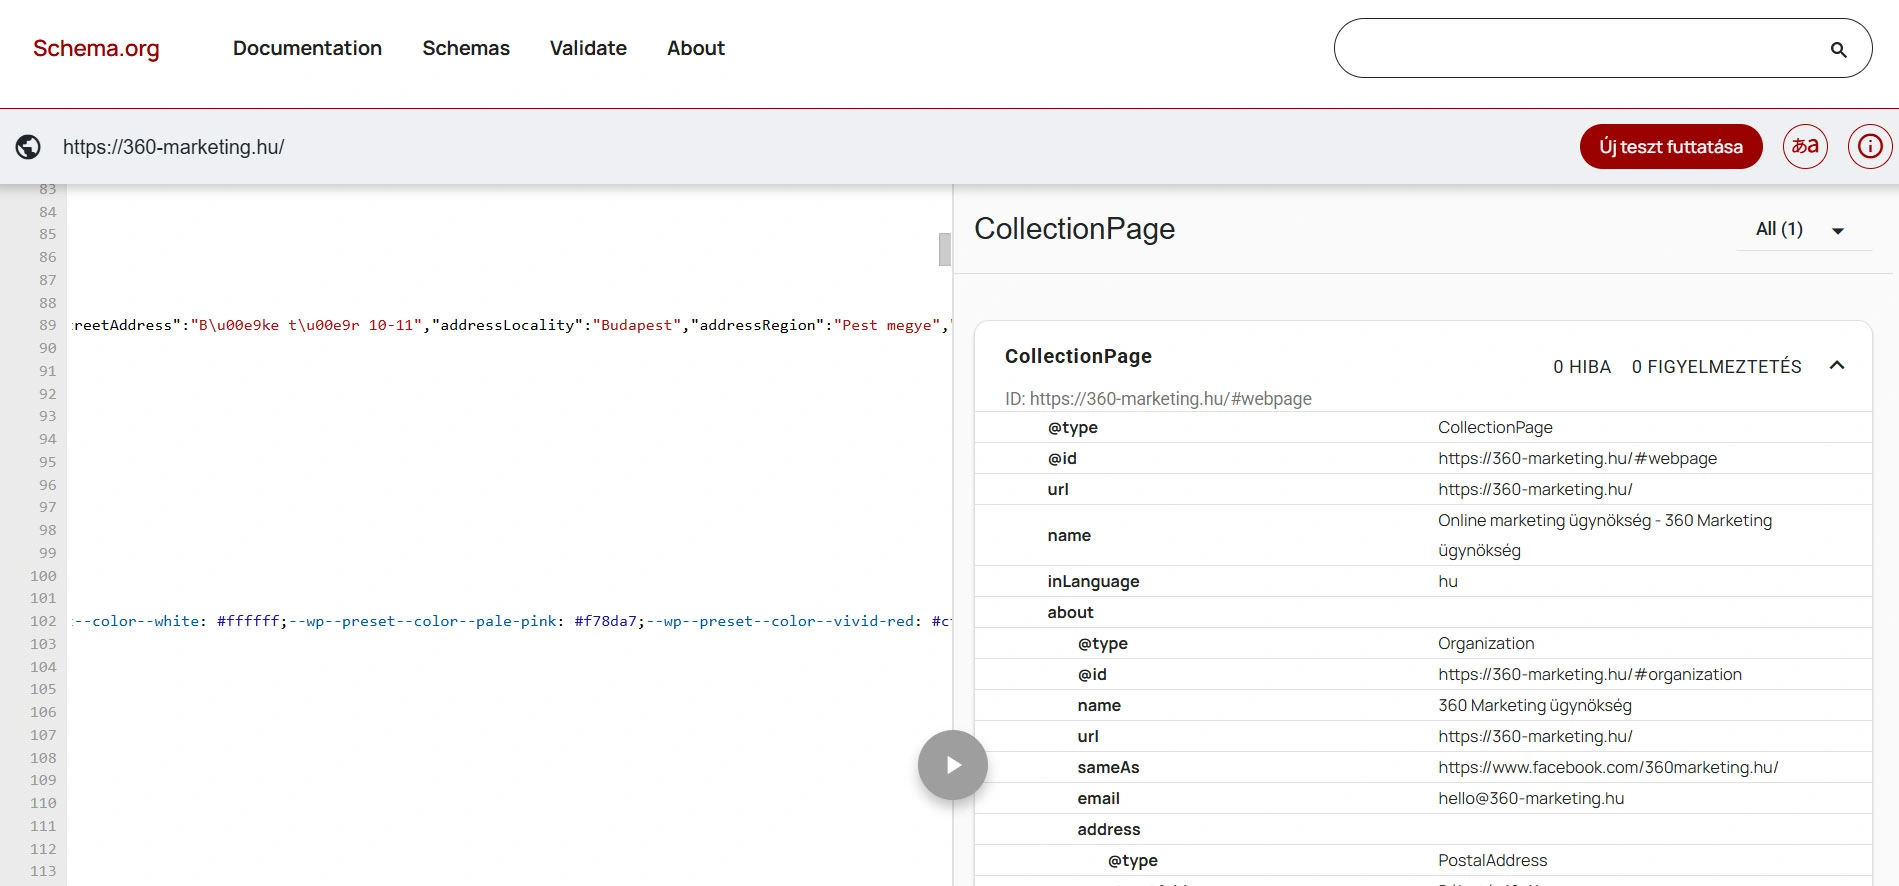Click the 'address' property row
1899x886 pixels.
(x=1423, y=829)
